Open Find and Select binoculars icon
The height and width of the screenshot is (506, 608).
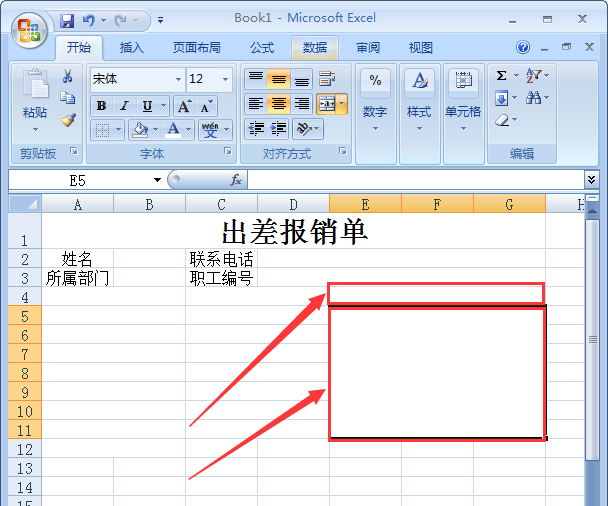coord(534,97)
